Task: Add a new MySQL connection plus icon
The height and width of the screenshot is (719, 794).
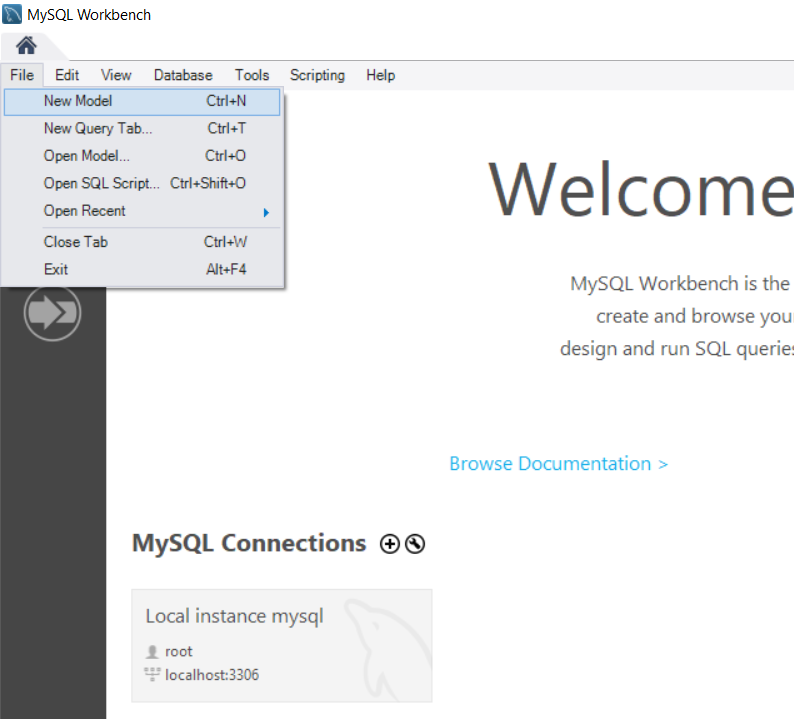Action: coord(389,544)
